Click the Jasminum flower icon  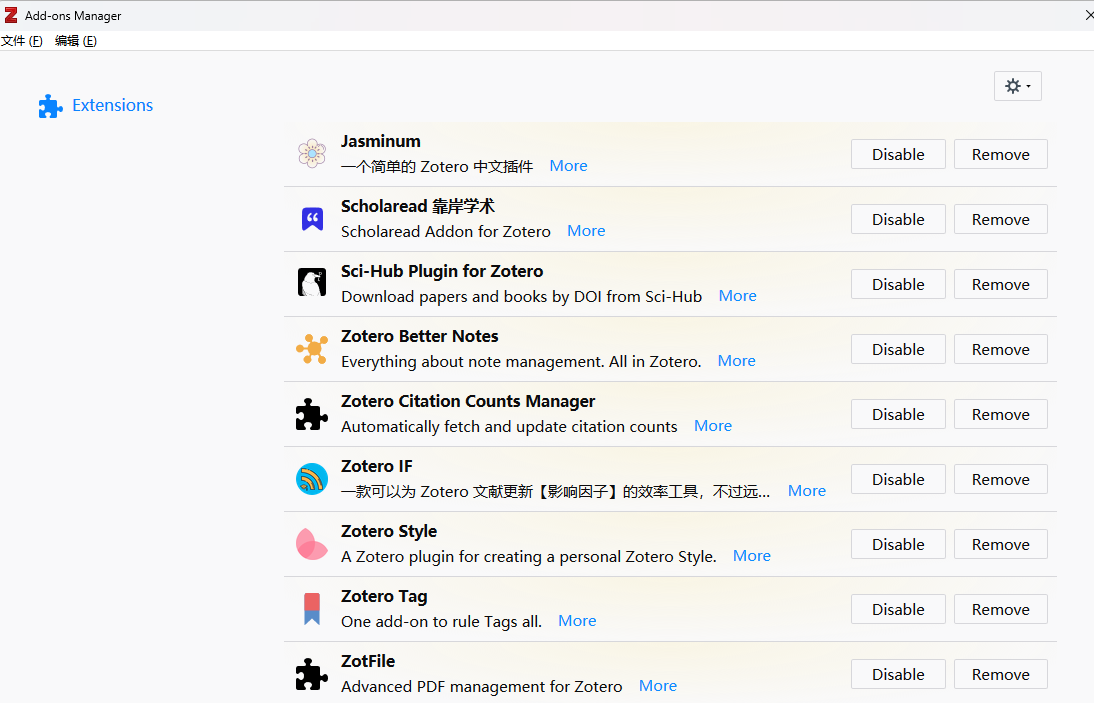[312, 153]
